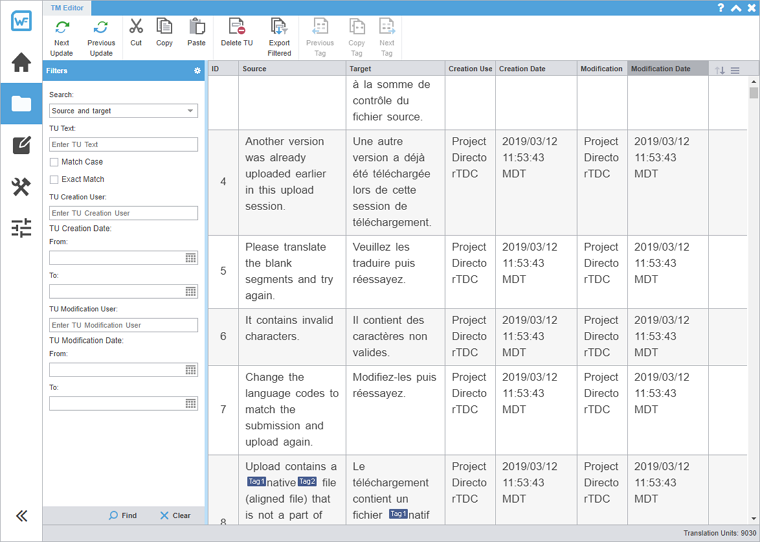
Task: Click the Filters panel gear icon
Action: (x=197, y=71)
